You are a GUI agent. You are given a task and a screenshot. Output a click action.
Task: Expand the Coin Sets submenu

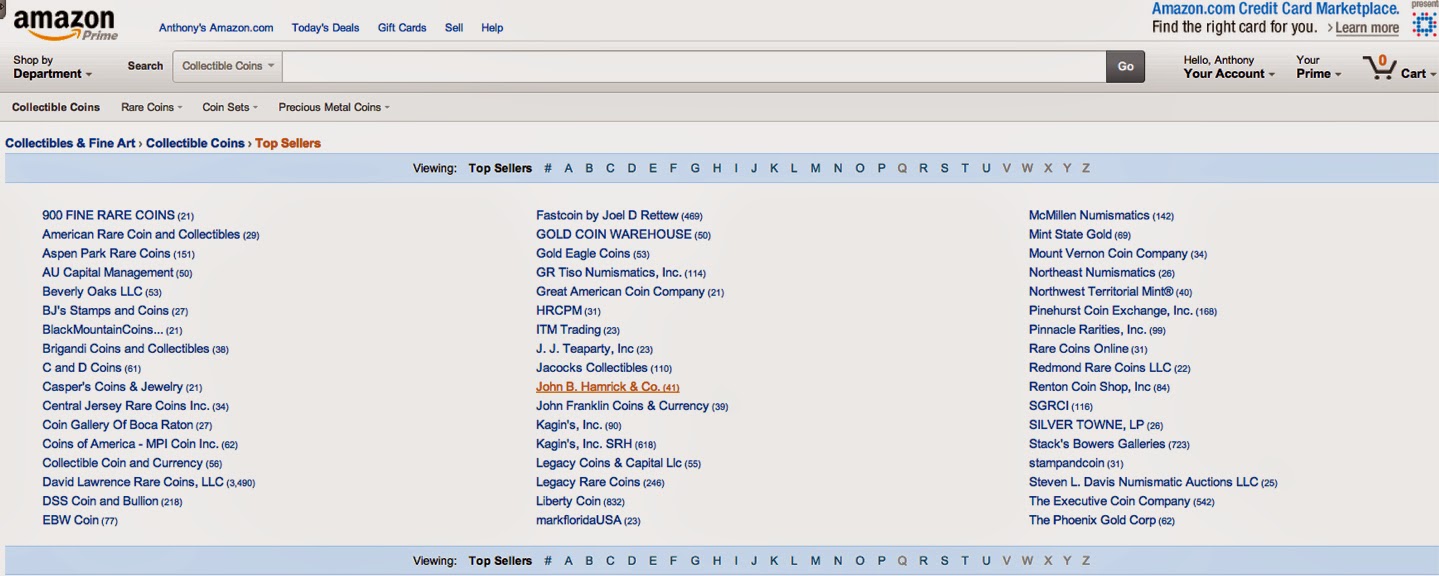230,107
